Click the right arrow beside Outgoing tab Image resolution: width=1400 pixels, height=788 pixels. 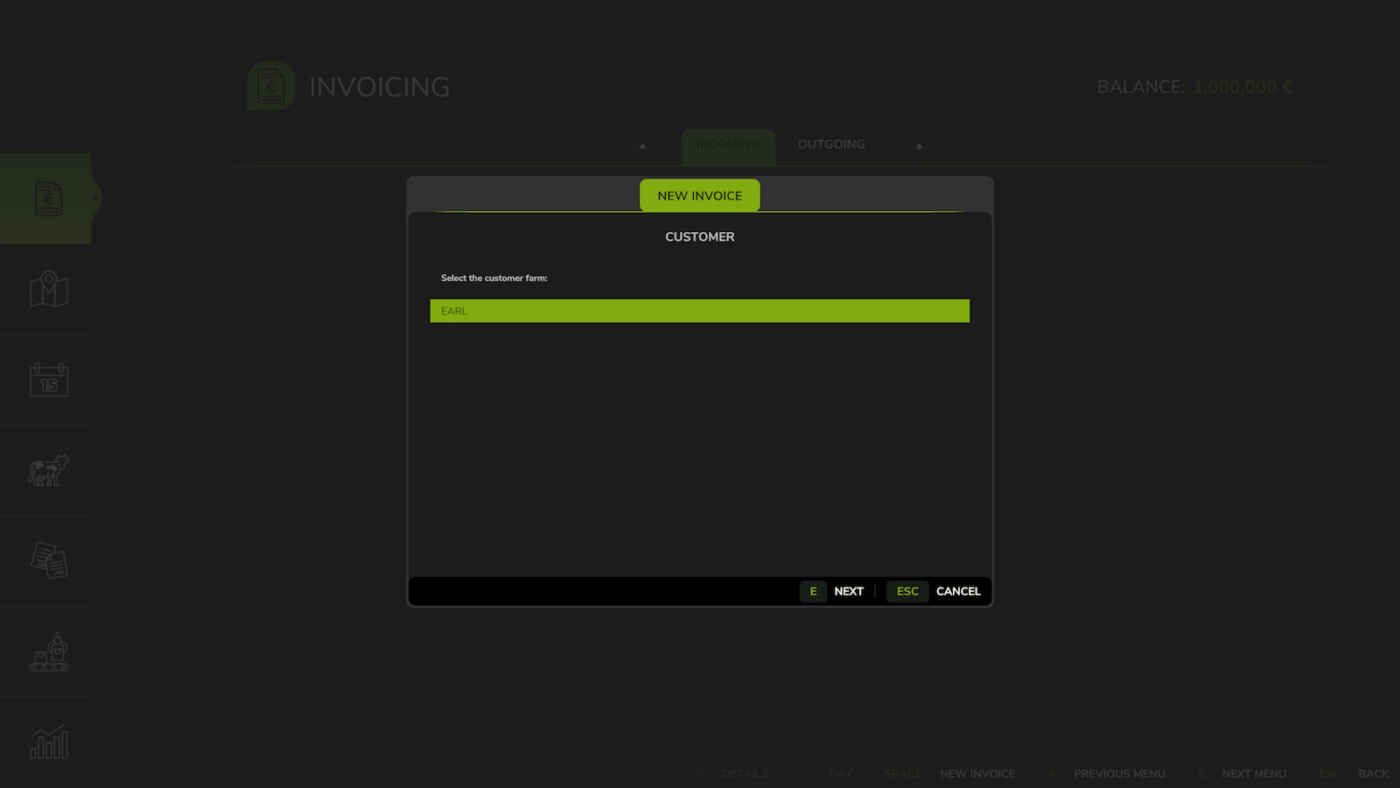coord(919,146)
